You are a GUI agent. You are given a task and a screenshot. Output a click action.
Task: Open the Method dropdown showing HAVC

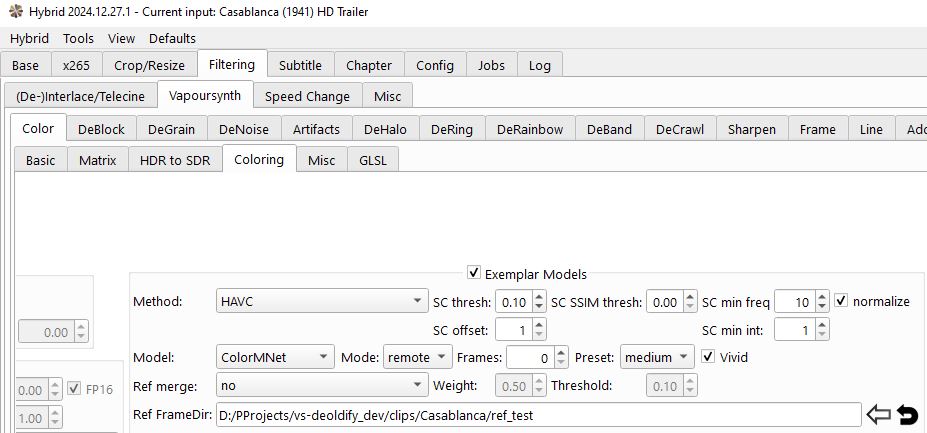click(x=322, y=301)
